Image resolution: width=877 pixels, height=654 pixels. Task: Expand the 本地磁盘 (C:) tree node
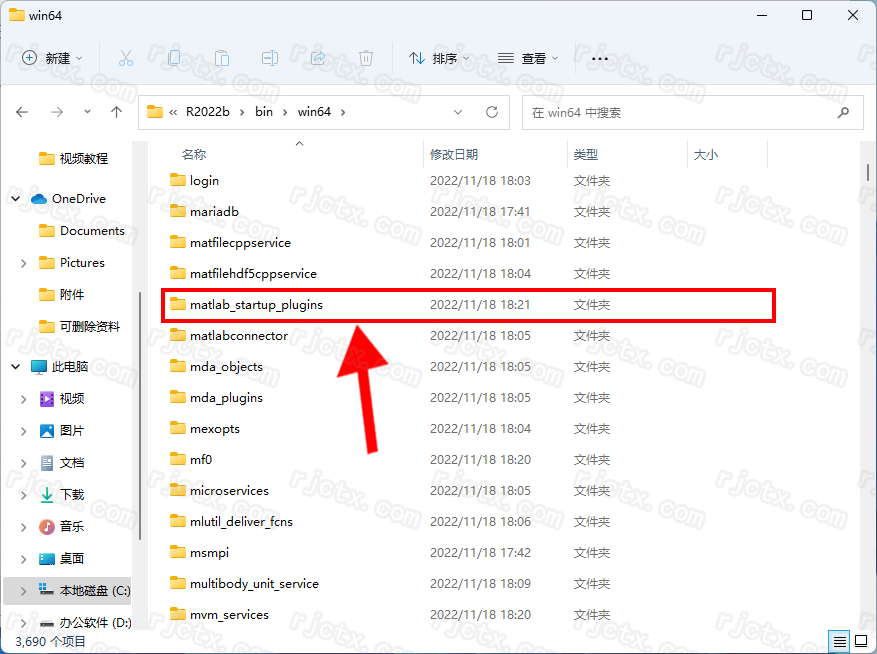click(23, 591)
